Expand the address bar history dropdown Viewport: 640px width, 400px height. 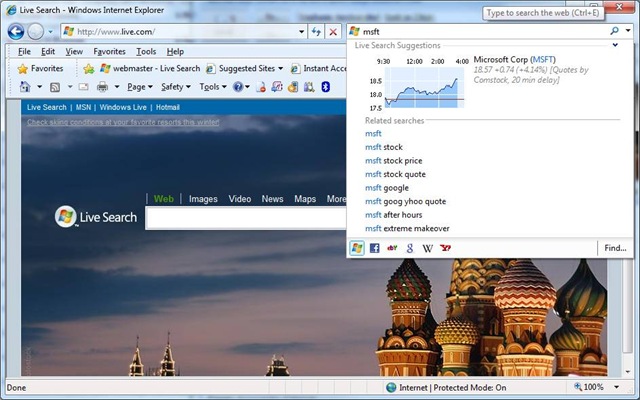301,31
